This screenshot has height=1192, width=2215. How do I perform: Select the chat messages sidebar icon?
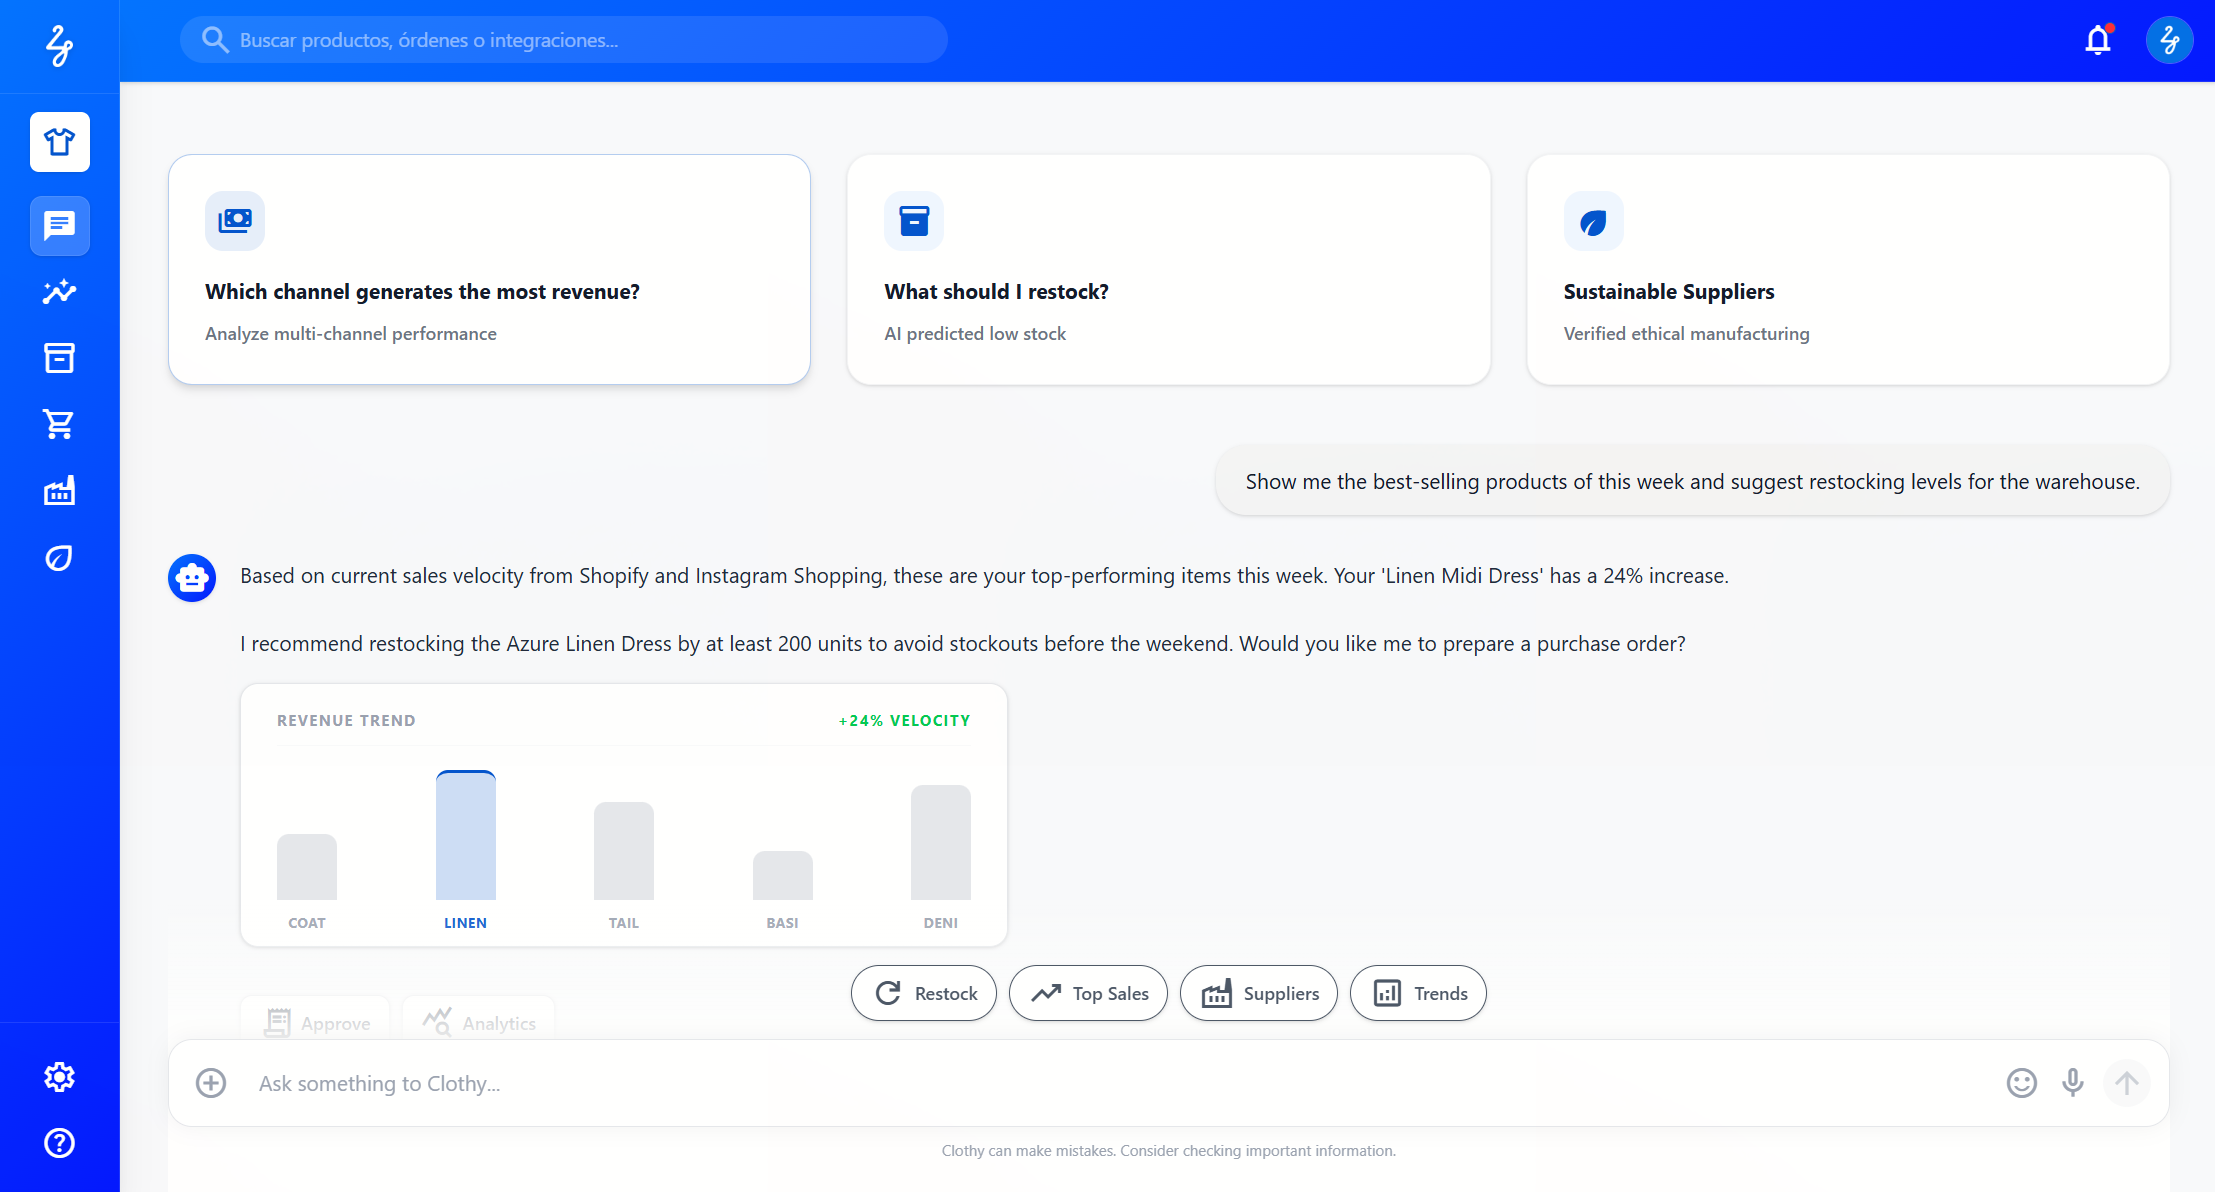click(x=59, y=226)
